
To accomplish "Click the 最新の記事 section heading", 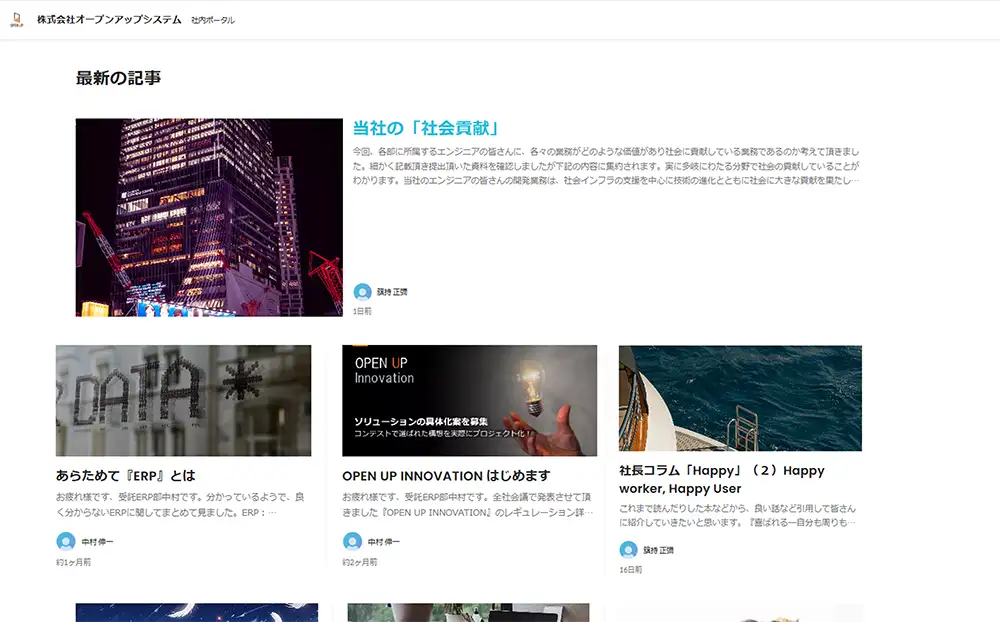I will pos(119,78).
